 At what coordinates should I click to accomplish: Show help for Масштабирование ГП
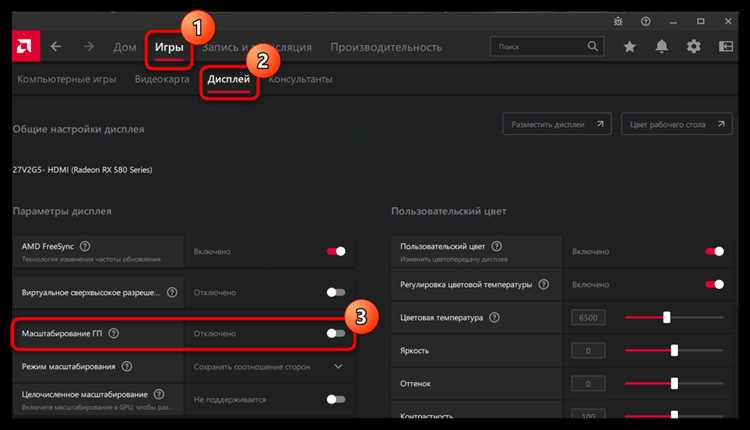pyautogui.click(x=114, y=333)
